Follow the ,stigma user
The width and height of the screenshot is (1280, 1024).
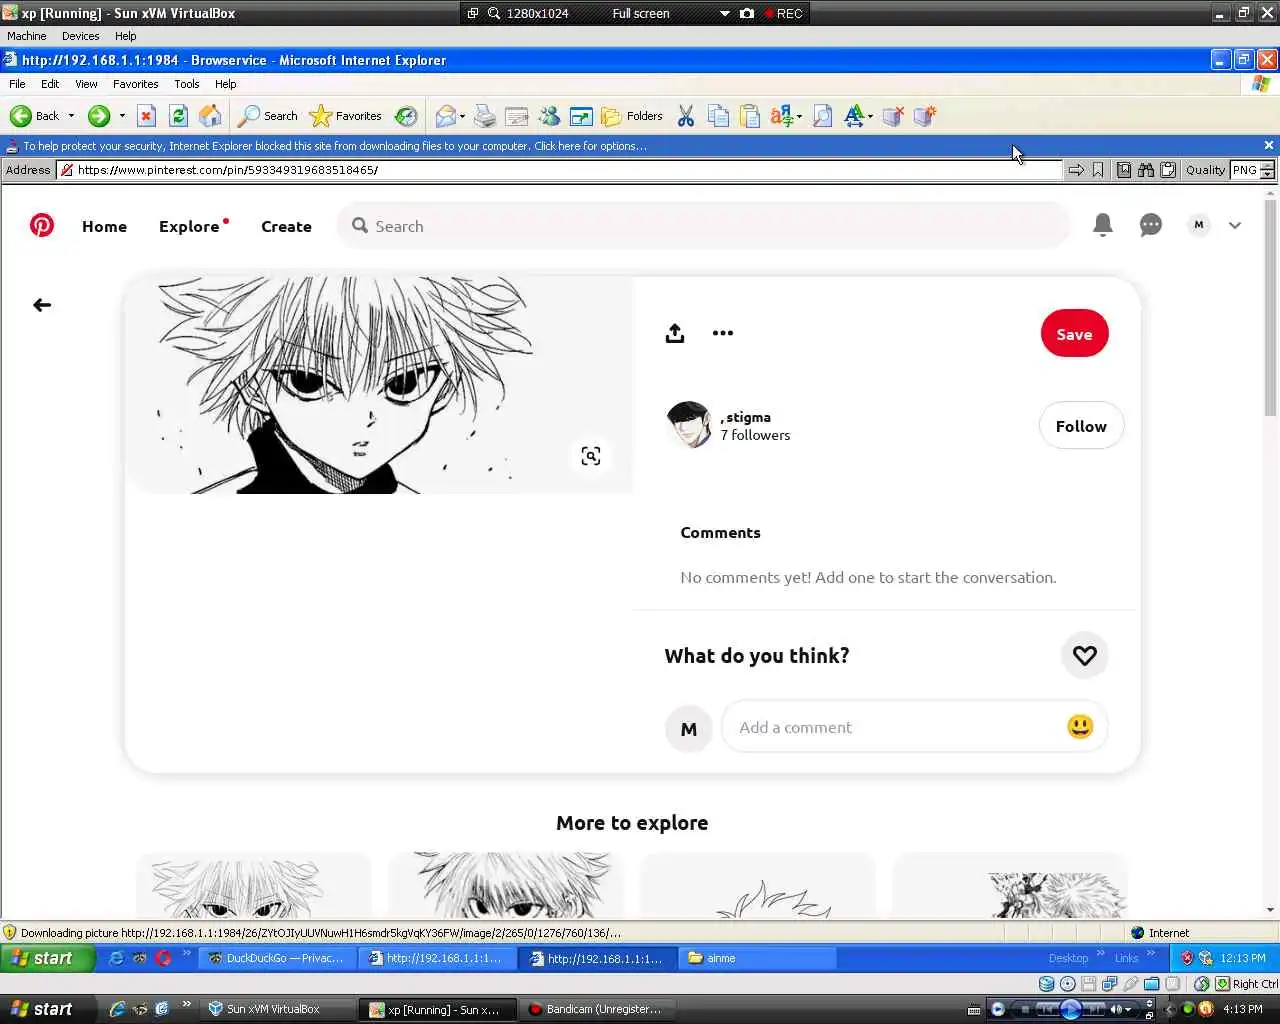1081,426
